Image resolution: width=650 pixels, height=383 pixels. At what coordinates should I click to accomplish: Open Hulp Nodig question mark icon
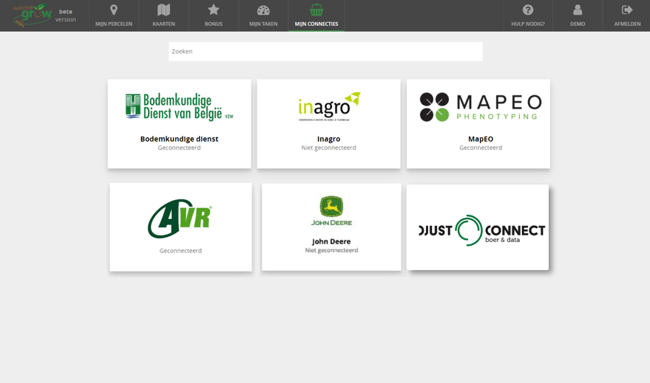[528, 10]
